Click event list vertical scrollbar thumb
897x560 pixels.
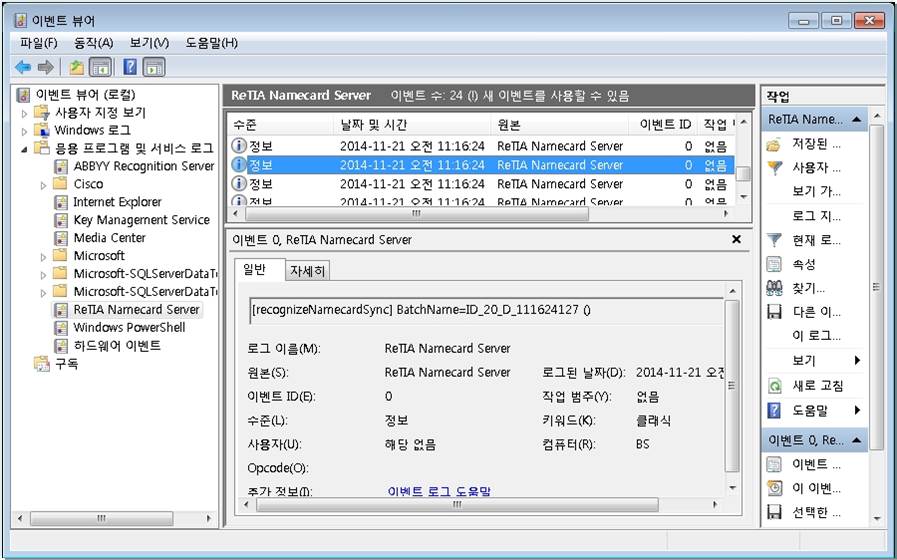[x=743, y=173]
